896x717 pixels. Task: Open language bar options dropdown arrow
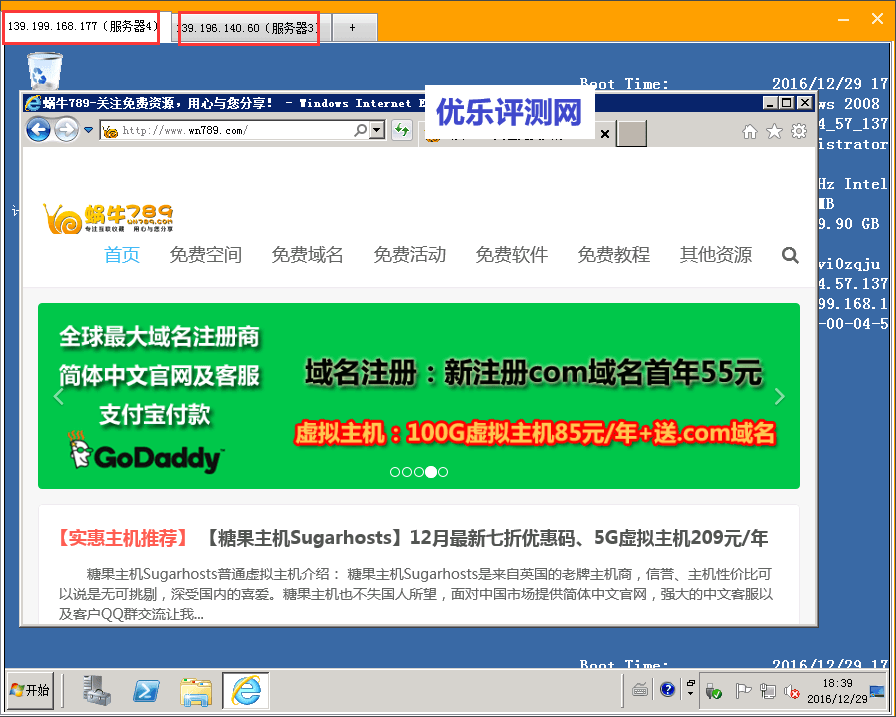[690, 694]
